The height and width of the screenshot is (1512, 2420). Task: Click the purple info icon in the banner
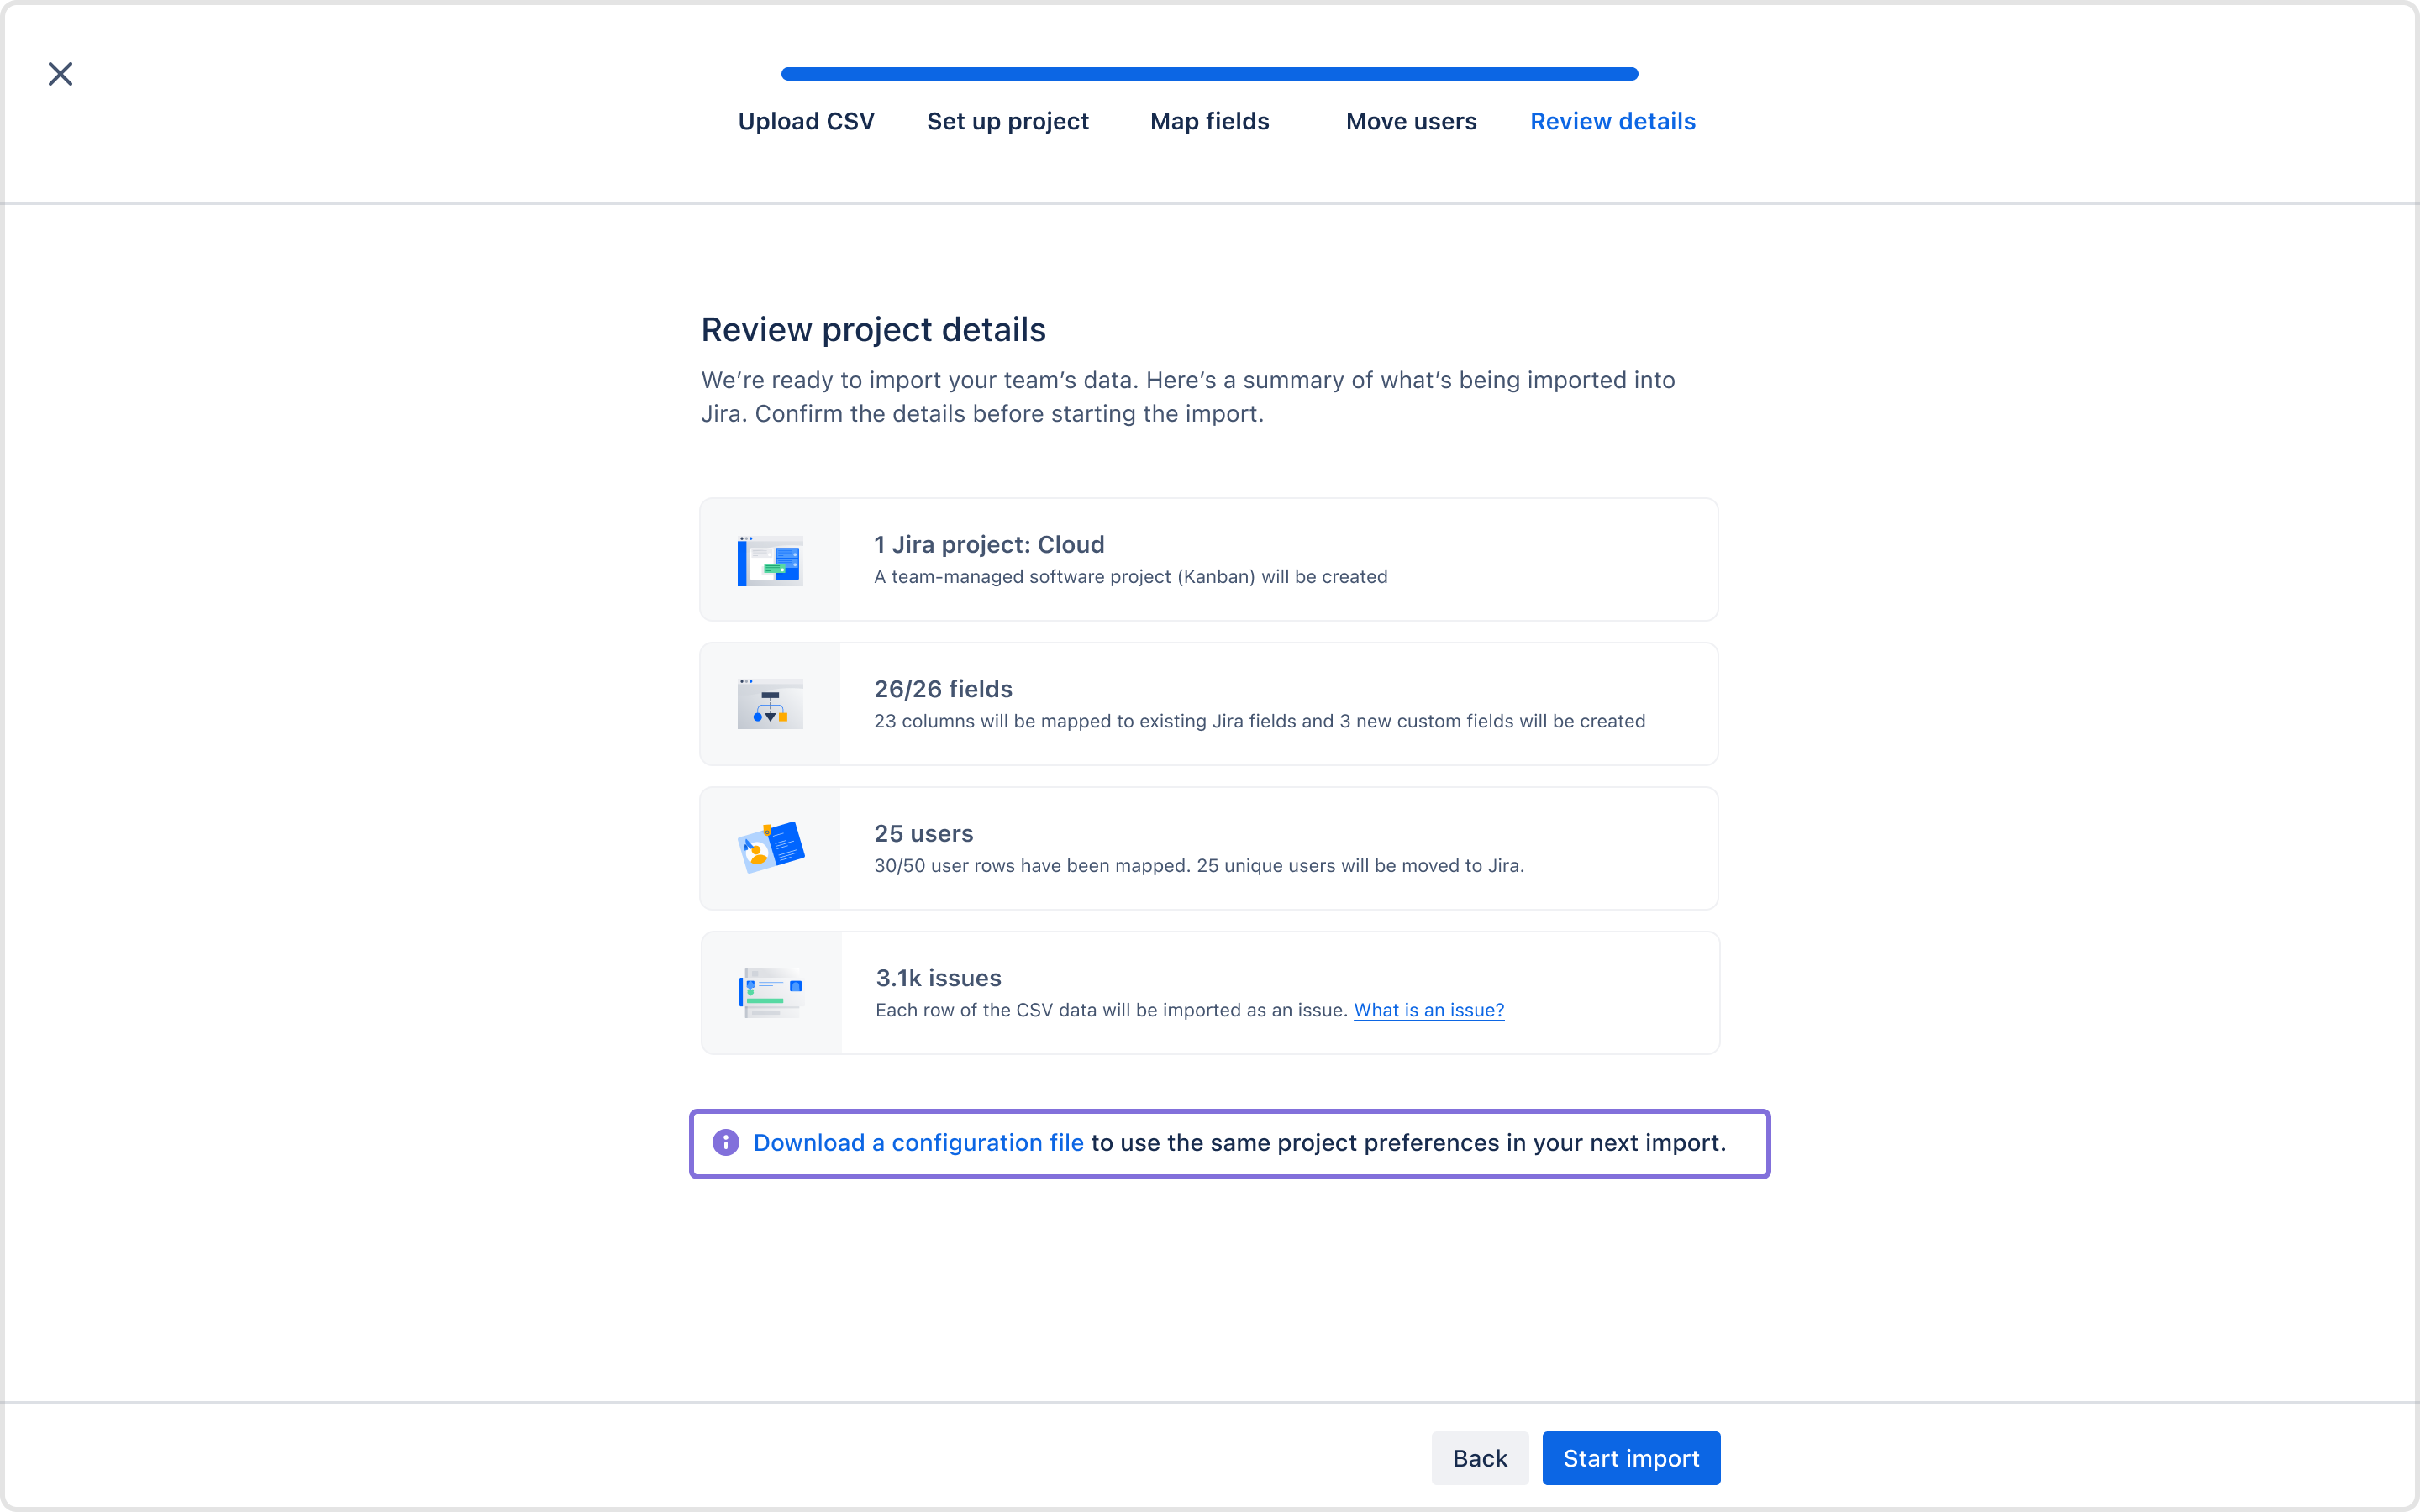[726, 1142]
